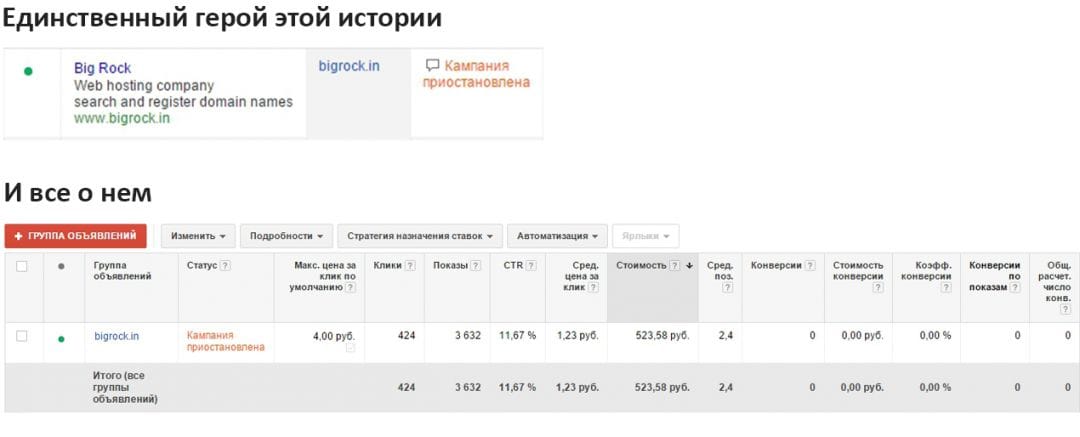Image resolution: width=1080 pixels, height=437 pixels.
Task: Open help icon under Сред. поз.
Action: 727,288
